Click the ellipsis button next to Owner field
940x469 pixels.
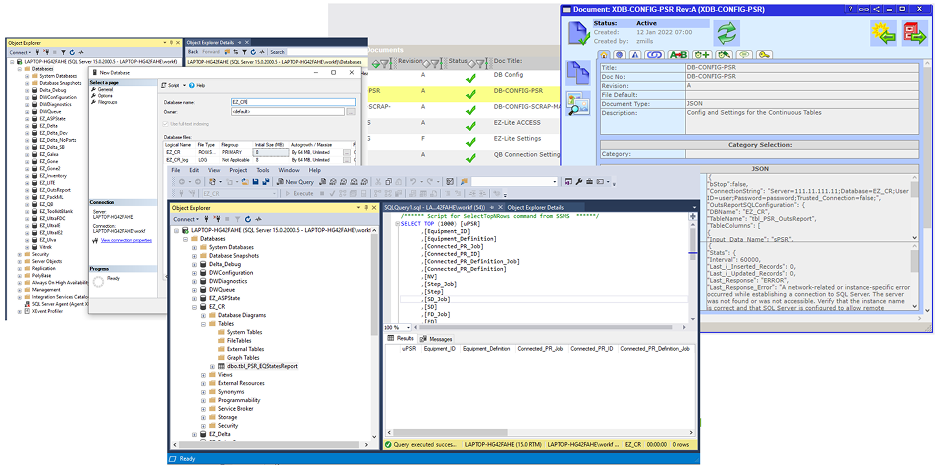(x=351, y=112)
